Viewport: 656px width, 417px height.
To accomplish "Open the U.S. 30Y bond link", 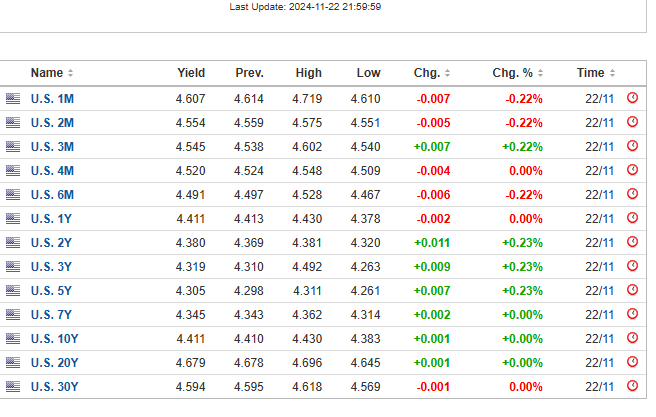I will point(54,386).
